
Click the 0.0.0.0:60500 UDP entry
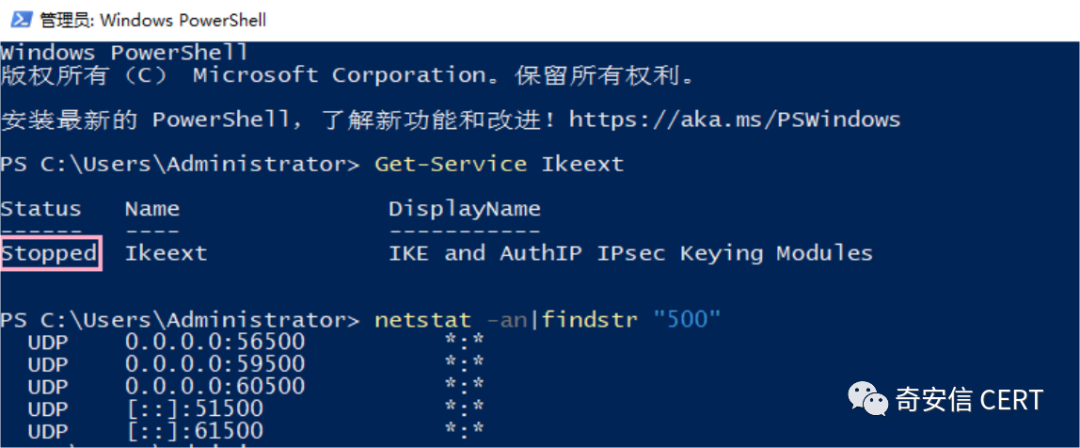[215, 387]
